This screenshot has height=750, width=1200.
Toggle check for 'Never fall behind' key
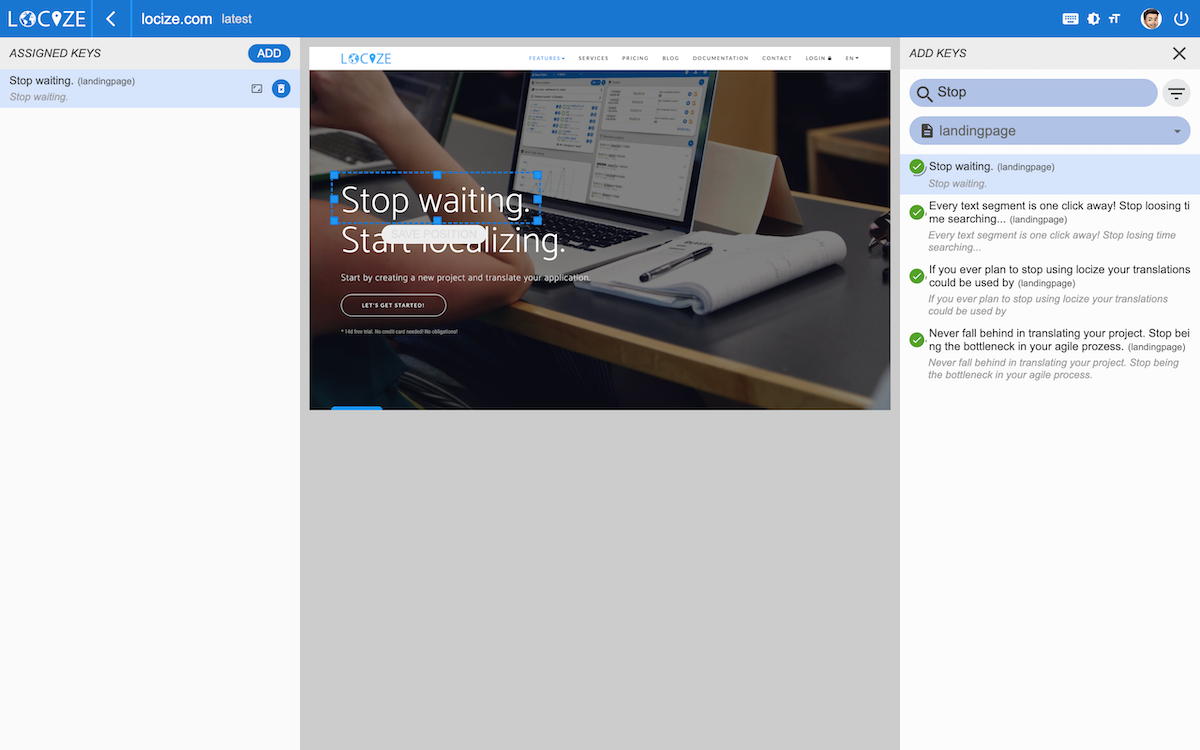[917, 340]
